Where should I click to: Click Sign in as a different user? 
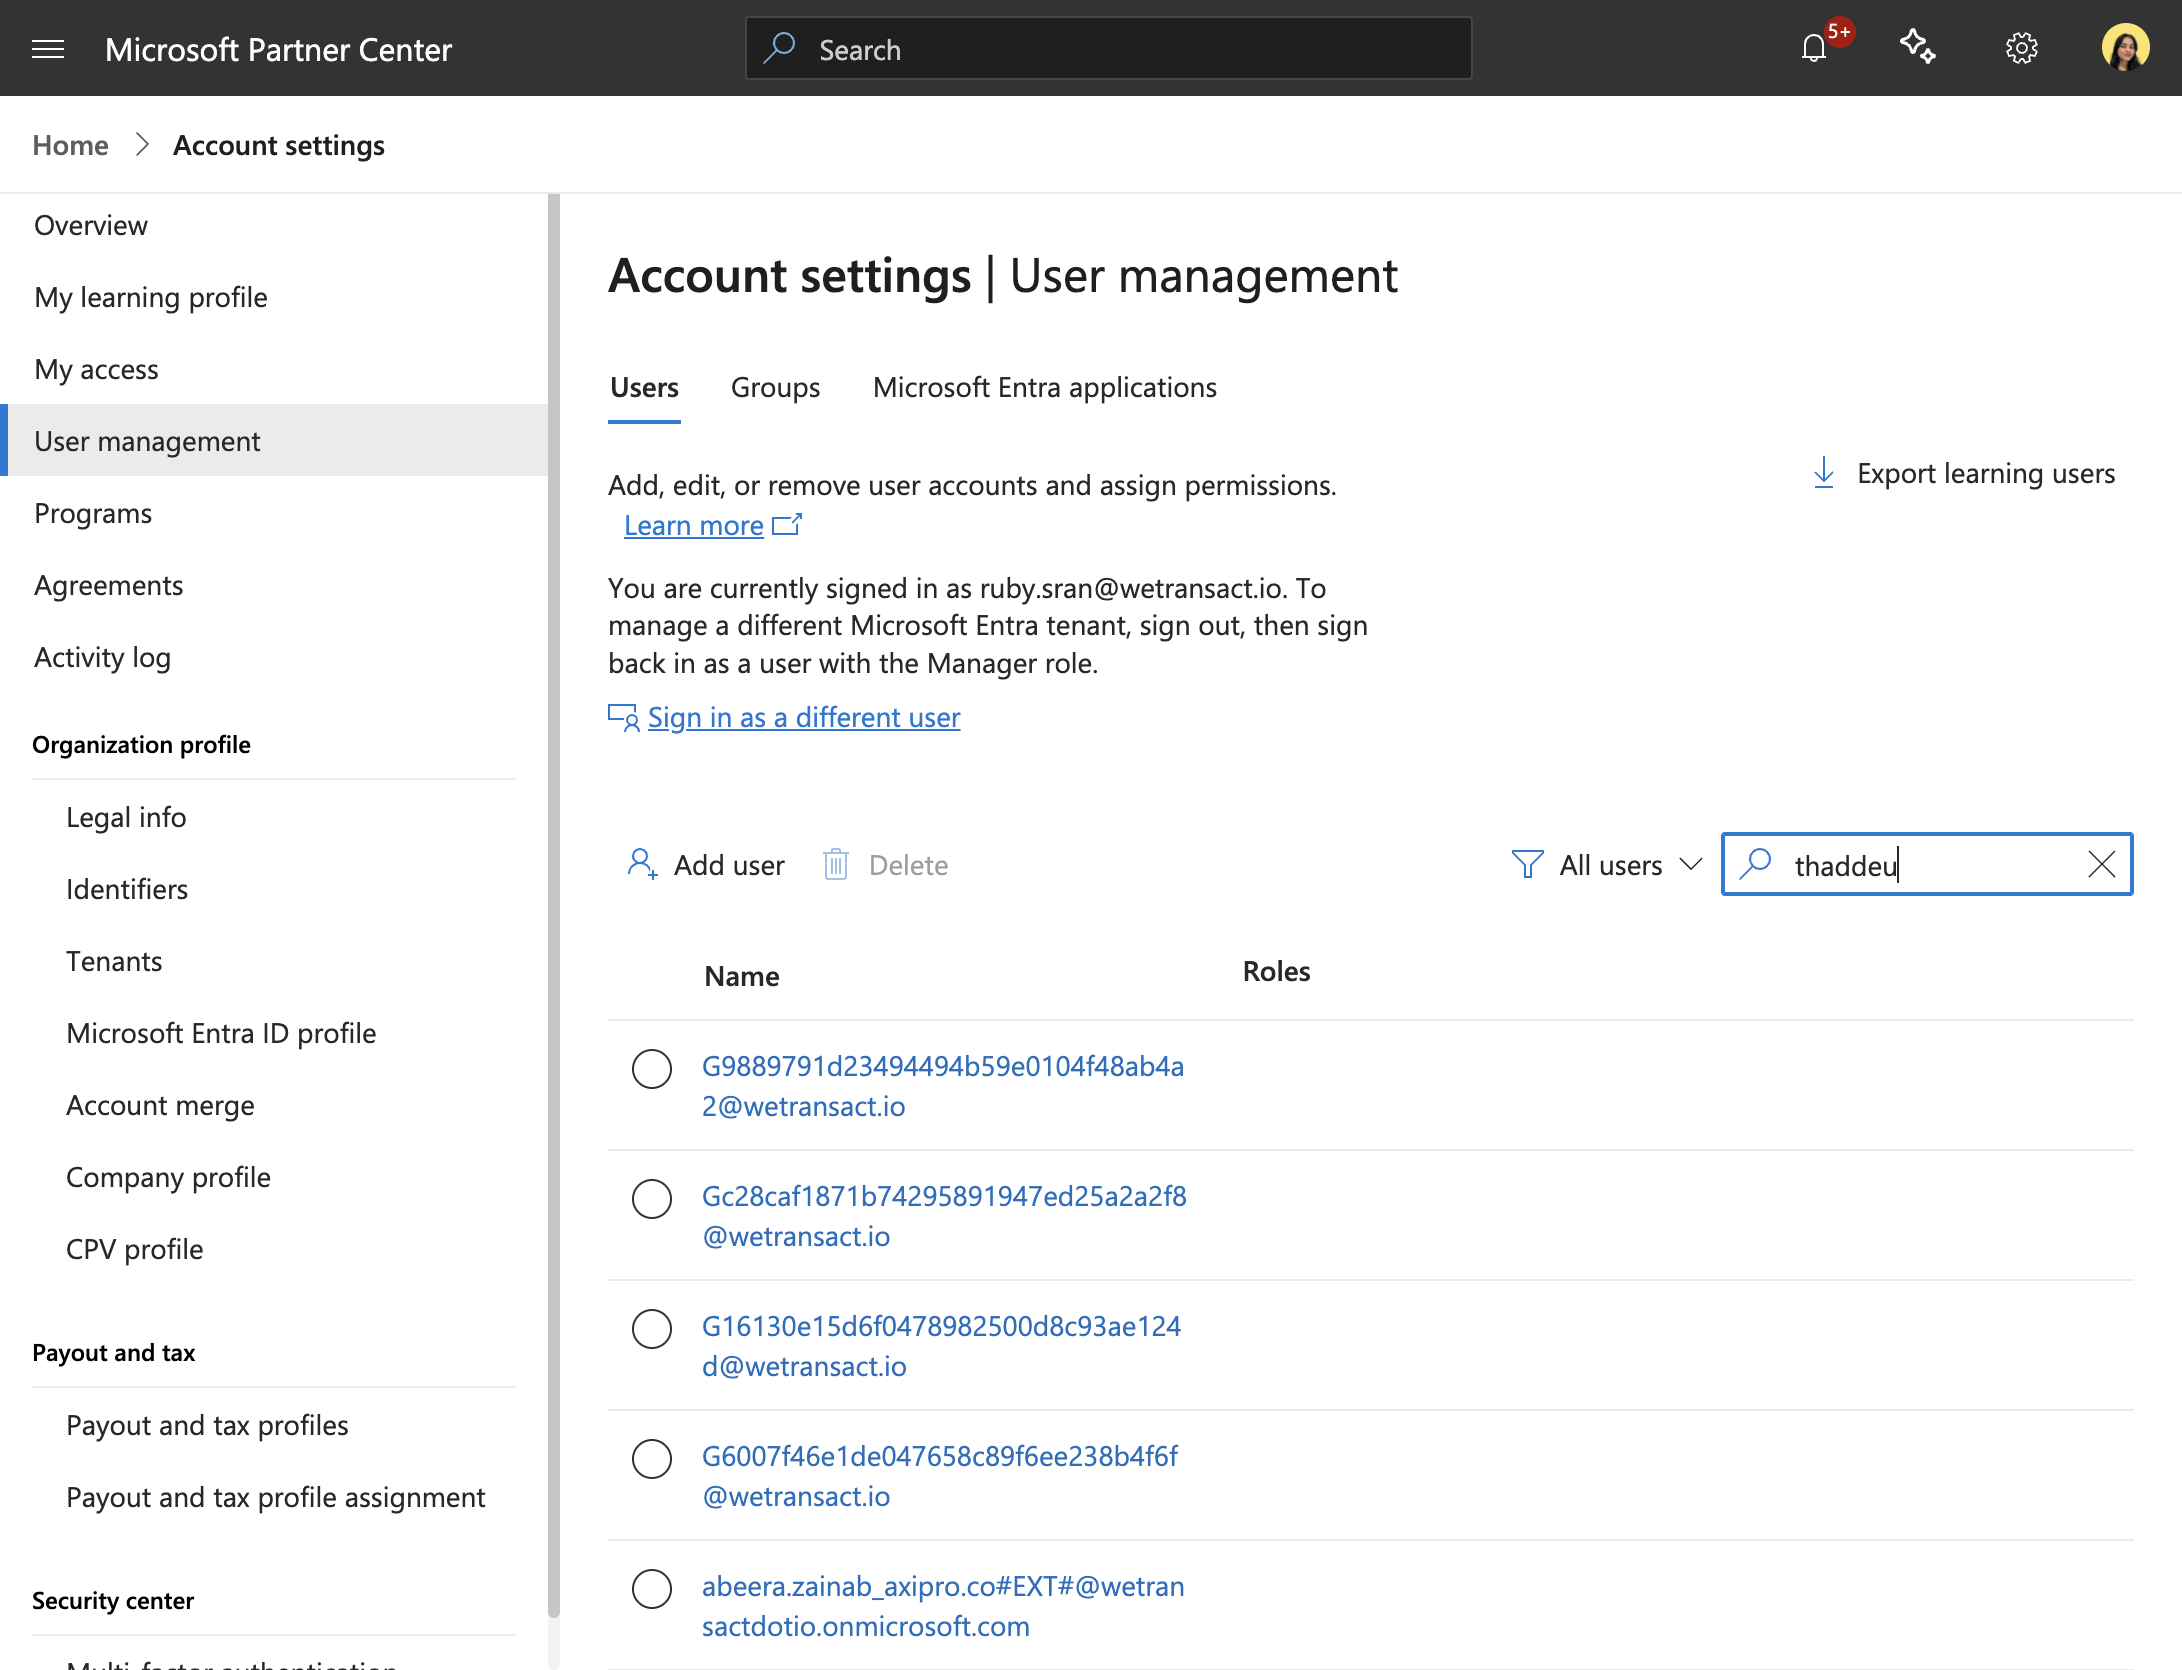tap(803, 717)
